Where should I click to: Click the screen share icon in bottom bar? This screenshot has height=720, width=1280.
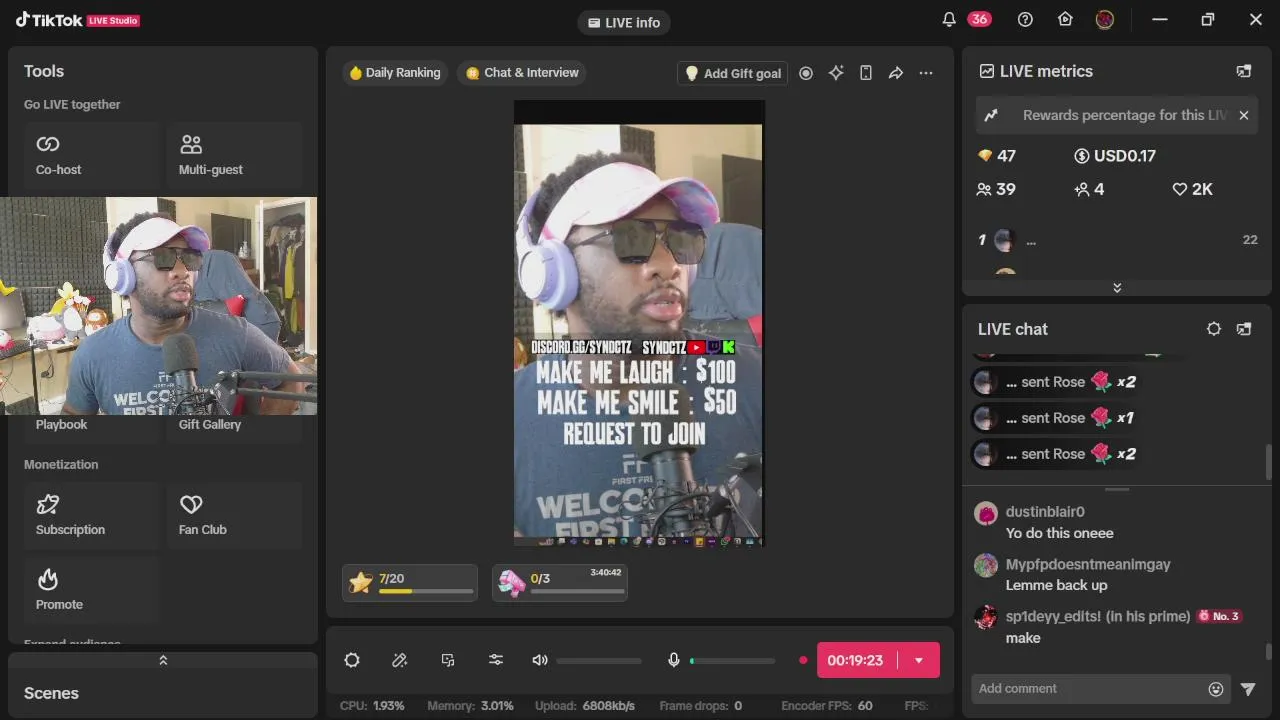(448, 660)
